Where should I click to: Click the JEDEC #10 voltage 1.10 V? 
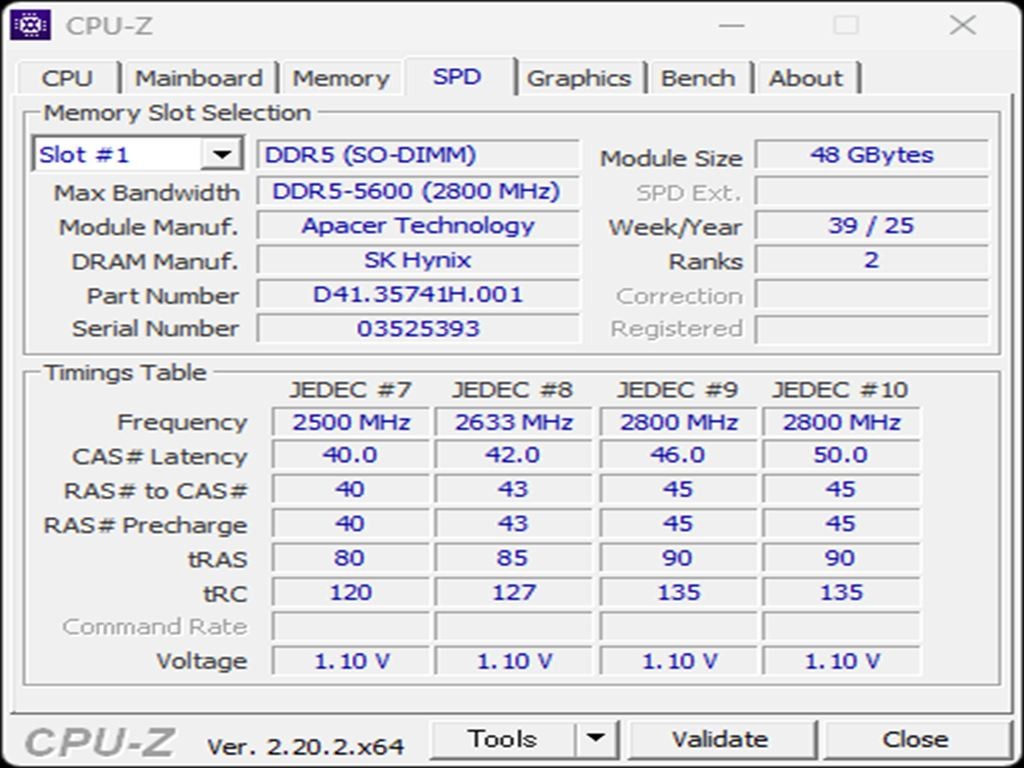tap(841, 661)
